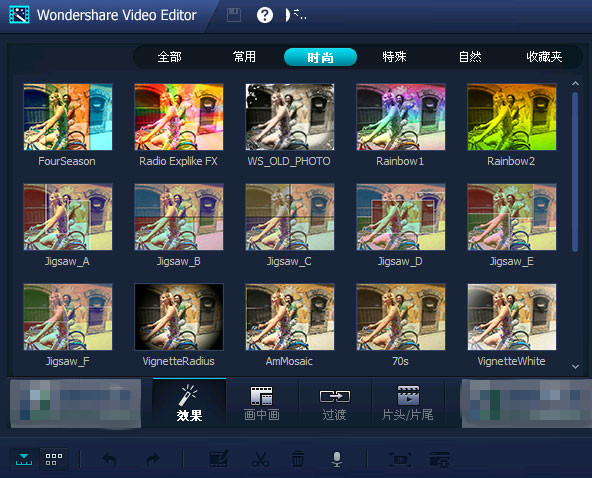The height and width of the screenshot is (478, 592).
Task: Select the Jigsaw_C effect thumbnail
Action: pos(290,217)
